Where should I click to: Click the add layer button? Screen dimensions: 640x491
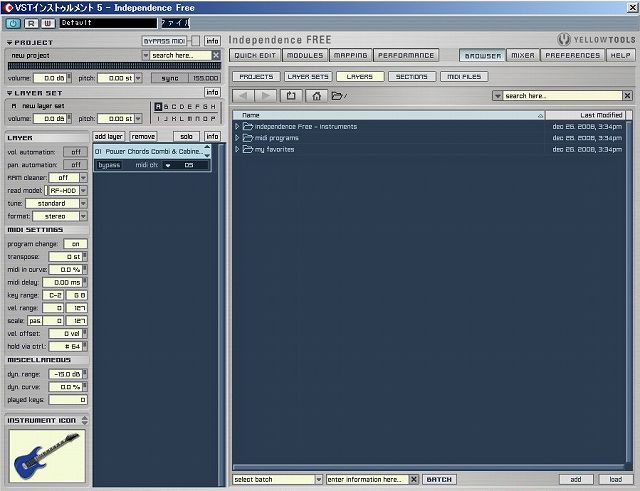109,136
